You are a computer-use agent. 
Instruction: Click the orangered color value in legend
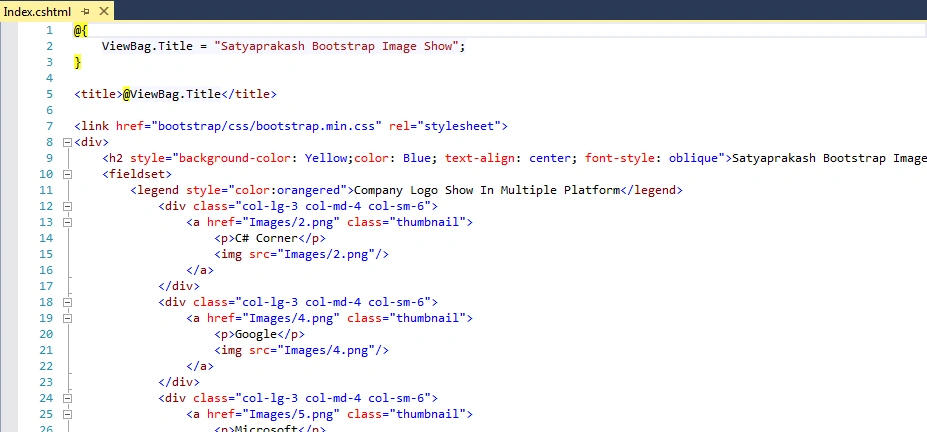pyautogui.click(x=309, y=190)
